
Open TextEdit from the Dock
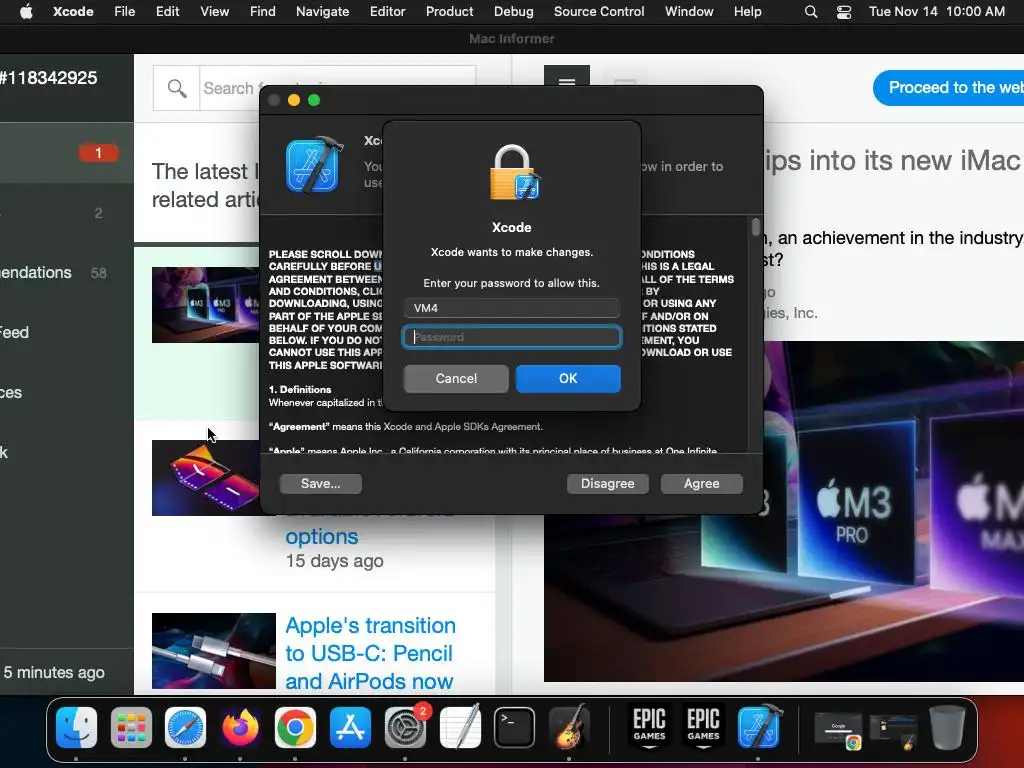460,727
